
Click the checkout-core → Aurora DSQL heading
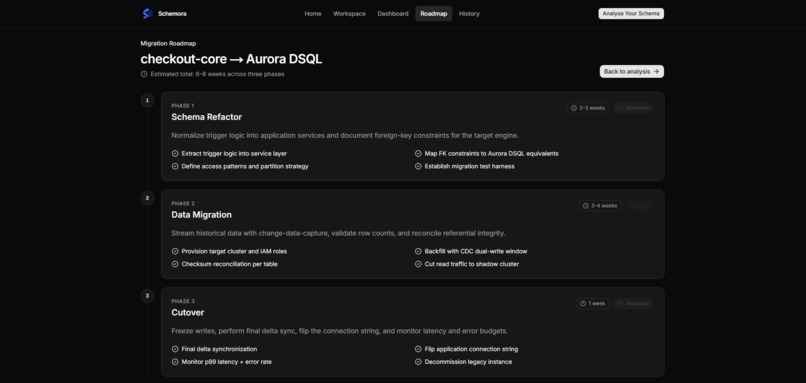pyautogui.click(x=231, y=59)
